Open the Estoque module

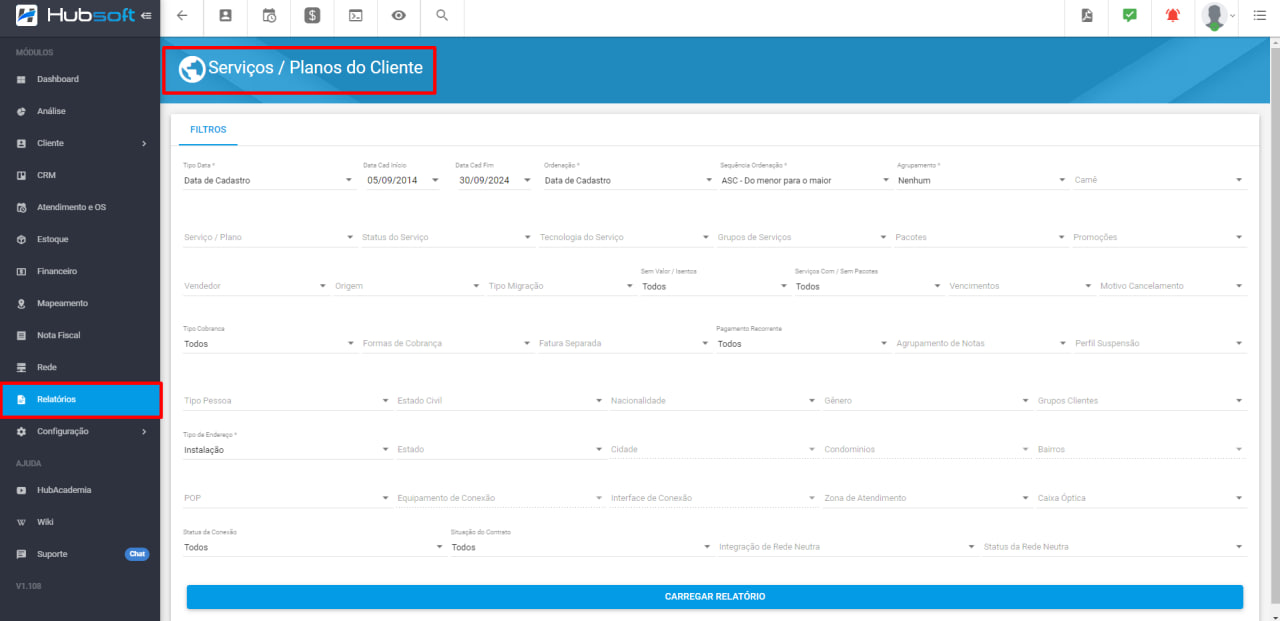(80, 239)
